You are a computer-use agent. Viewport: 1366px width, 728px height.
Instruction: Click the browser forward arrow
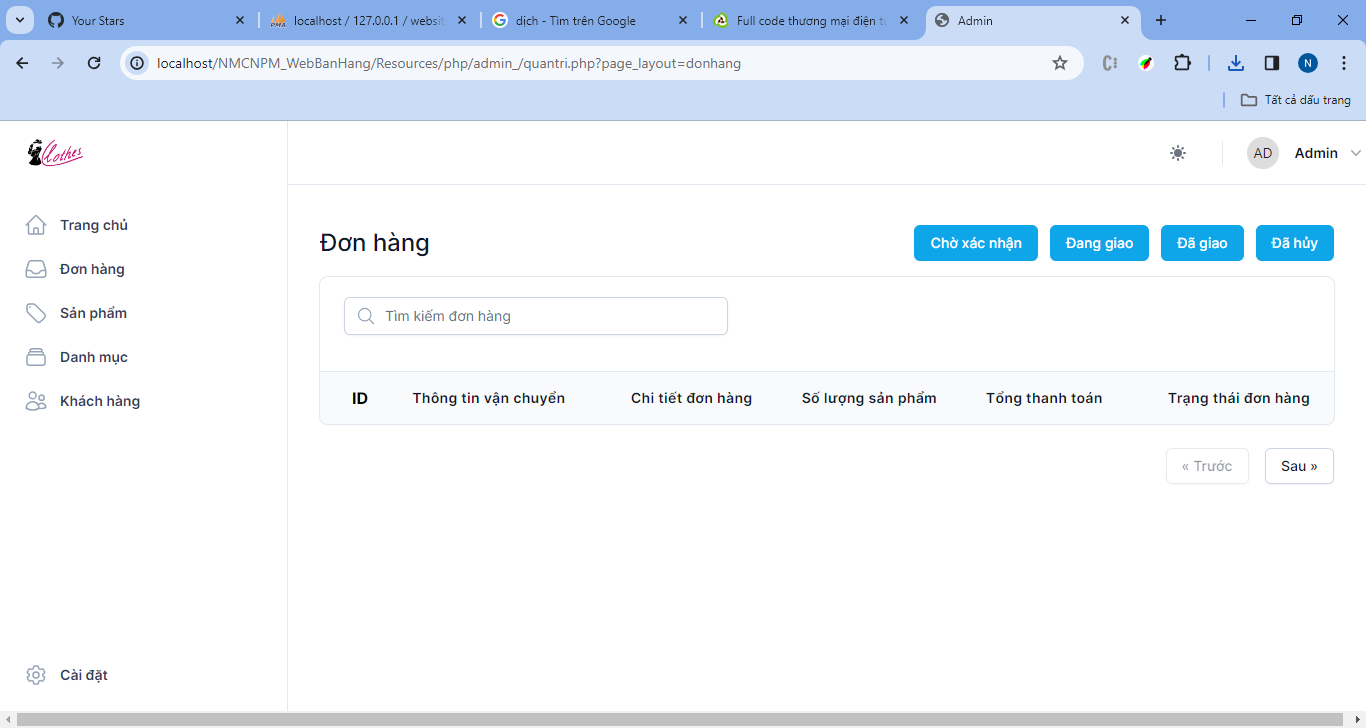58,63
